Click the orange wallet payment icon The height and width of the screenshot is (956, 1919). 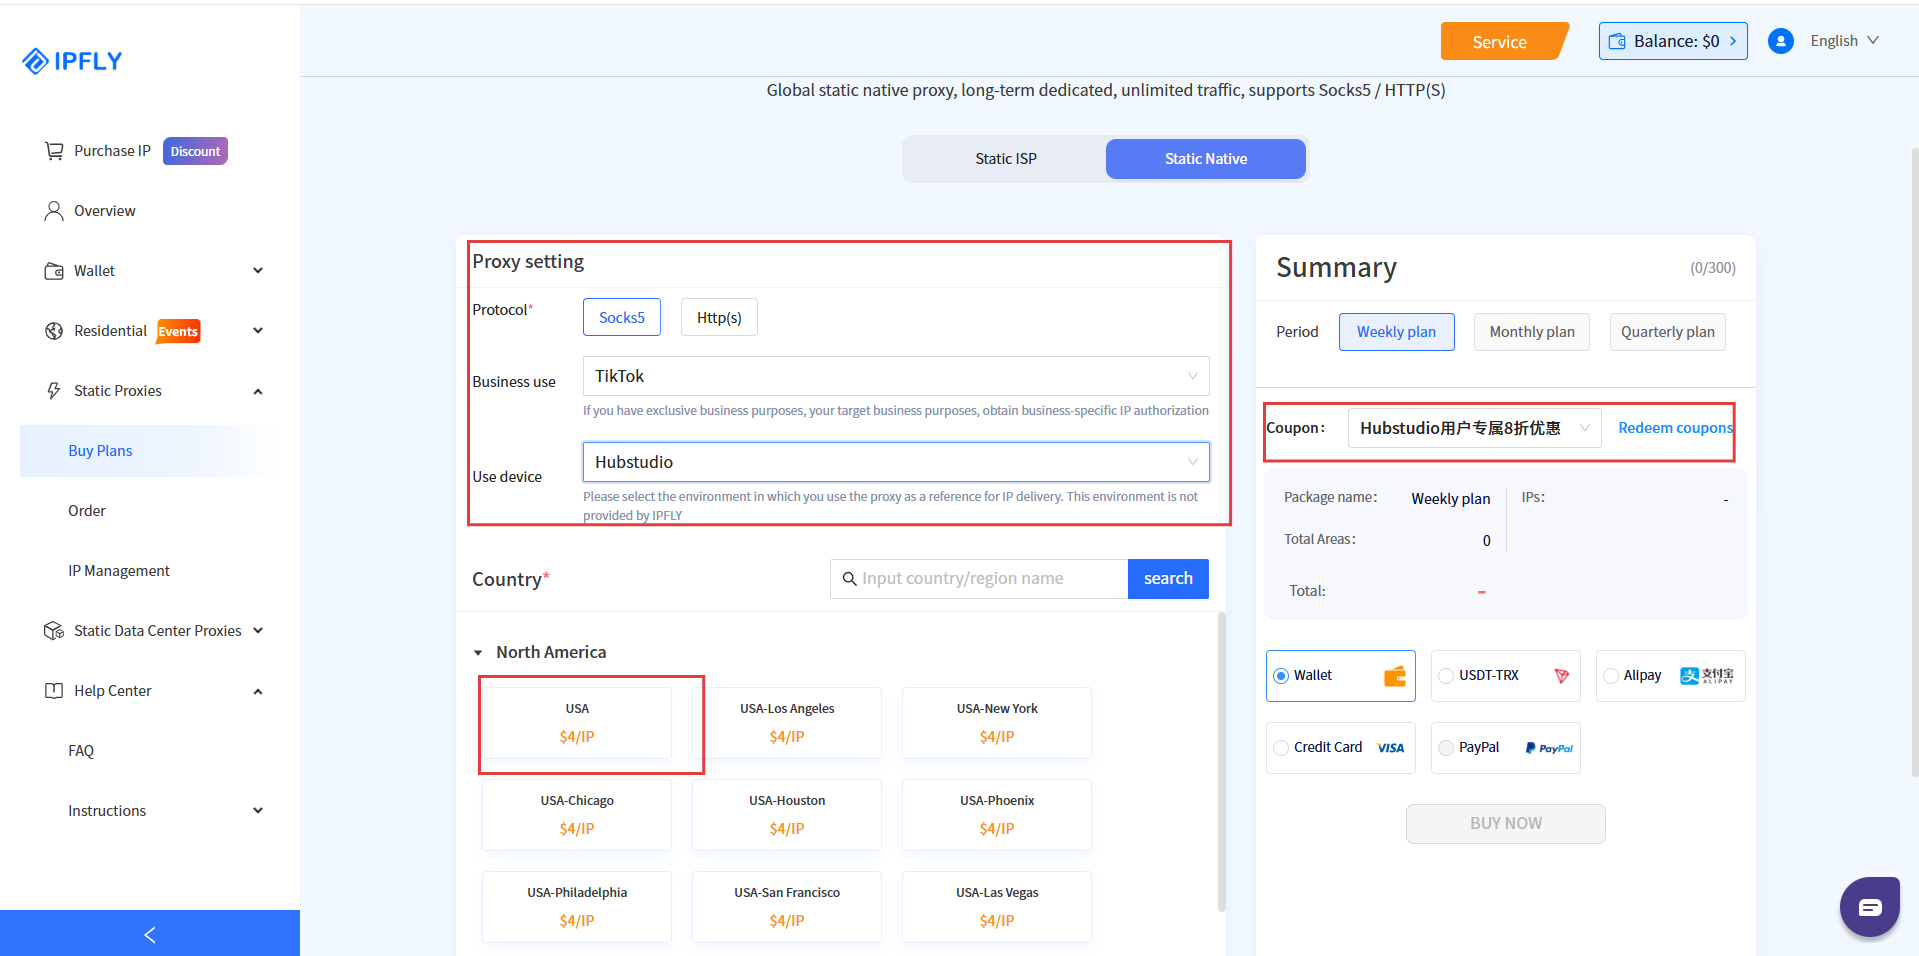click(x=1395, y=676)
